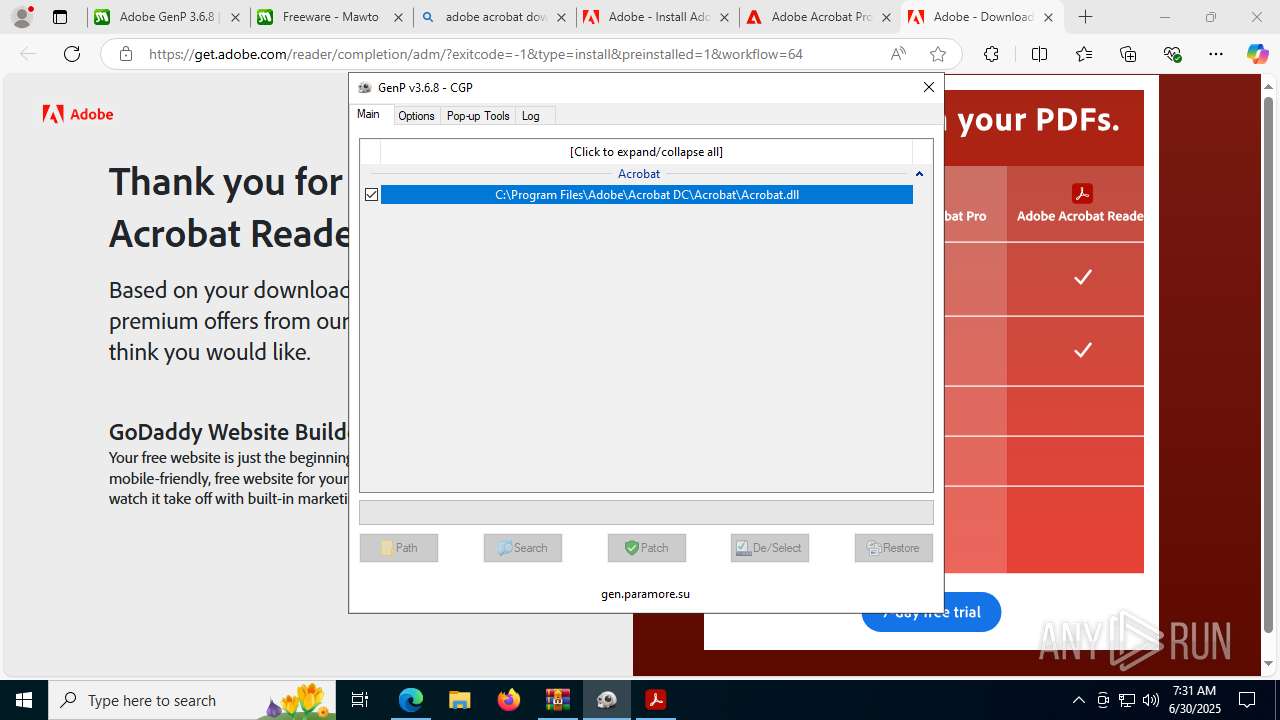
Task: Open Copilot icon in Edge
Action: click(x=1257, y=54)
